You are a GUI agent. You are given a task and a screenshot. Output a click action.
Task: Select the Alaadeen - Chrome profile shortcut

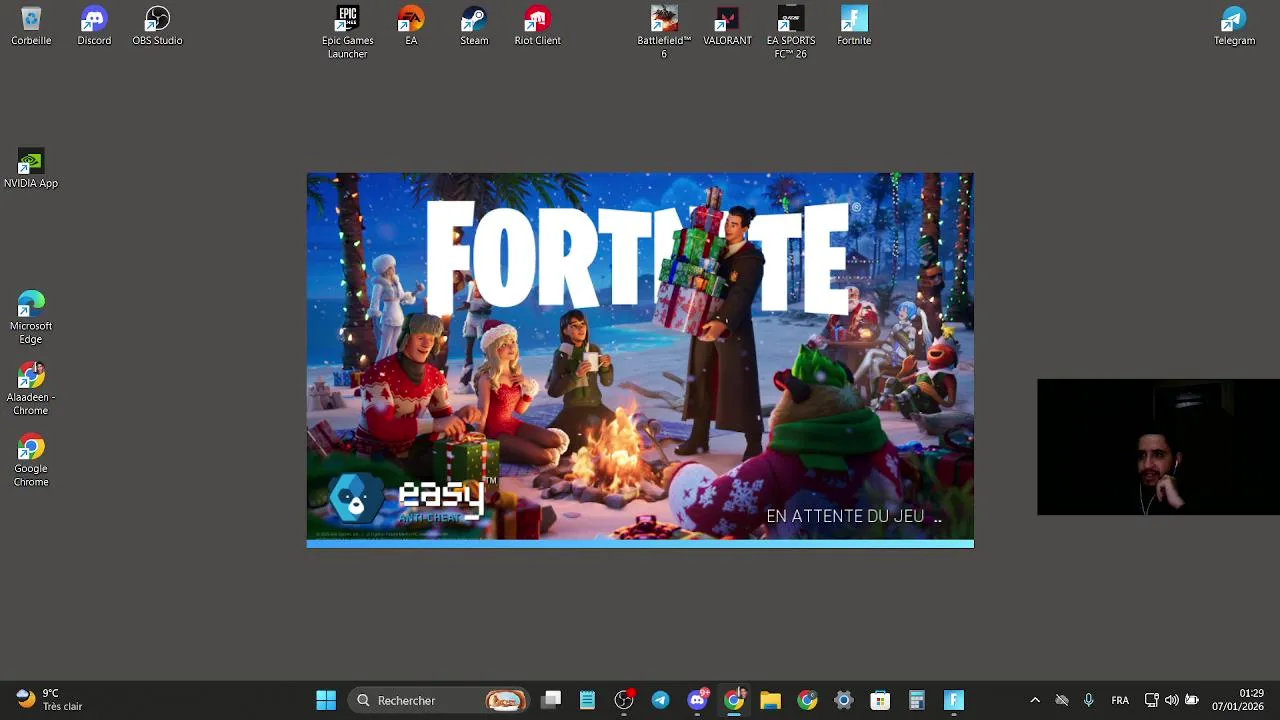31,389
